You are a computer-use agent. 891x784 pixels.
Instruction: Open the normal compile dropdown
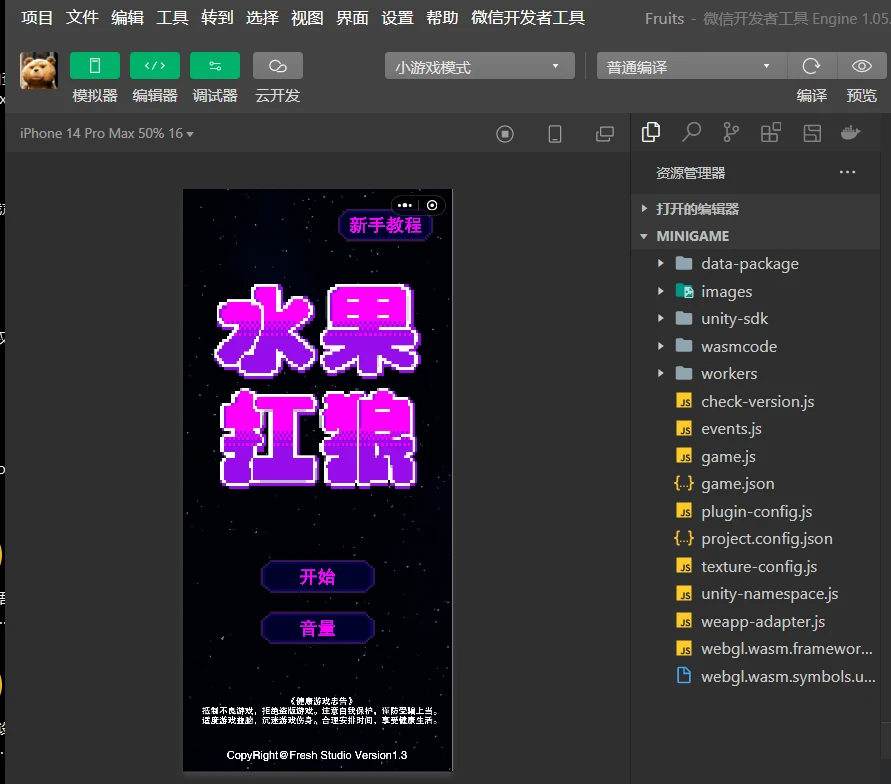coord(690,67)
